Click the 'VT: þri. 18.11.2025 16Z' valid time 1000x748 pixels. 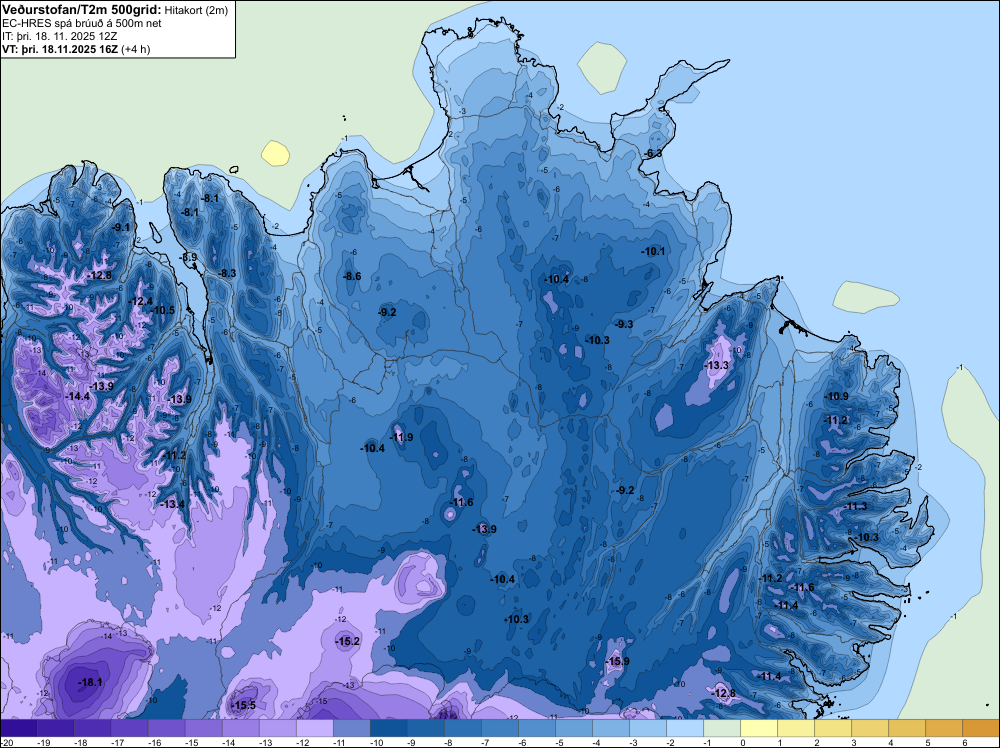pos(60,49)
